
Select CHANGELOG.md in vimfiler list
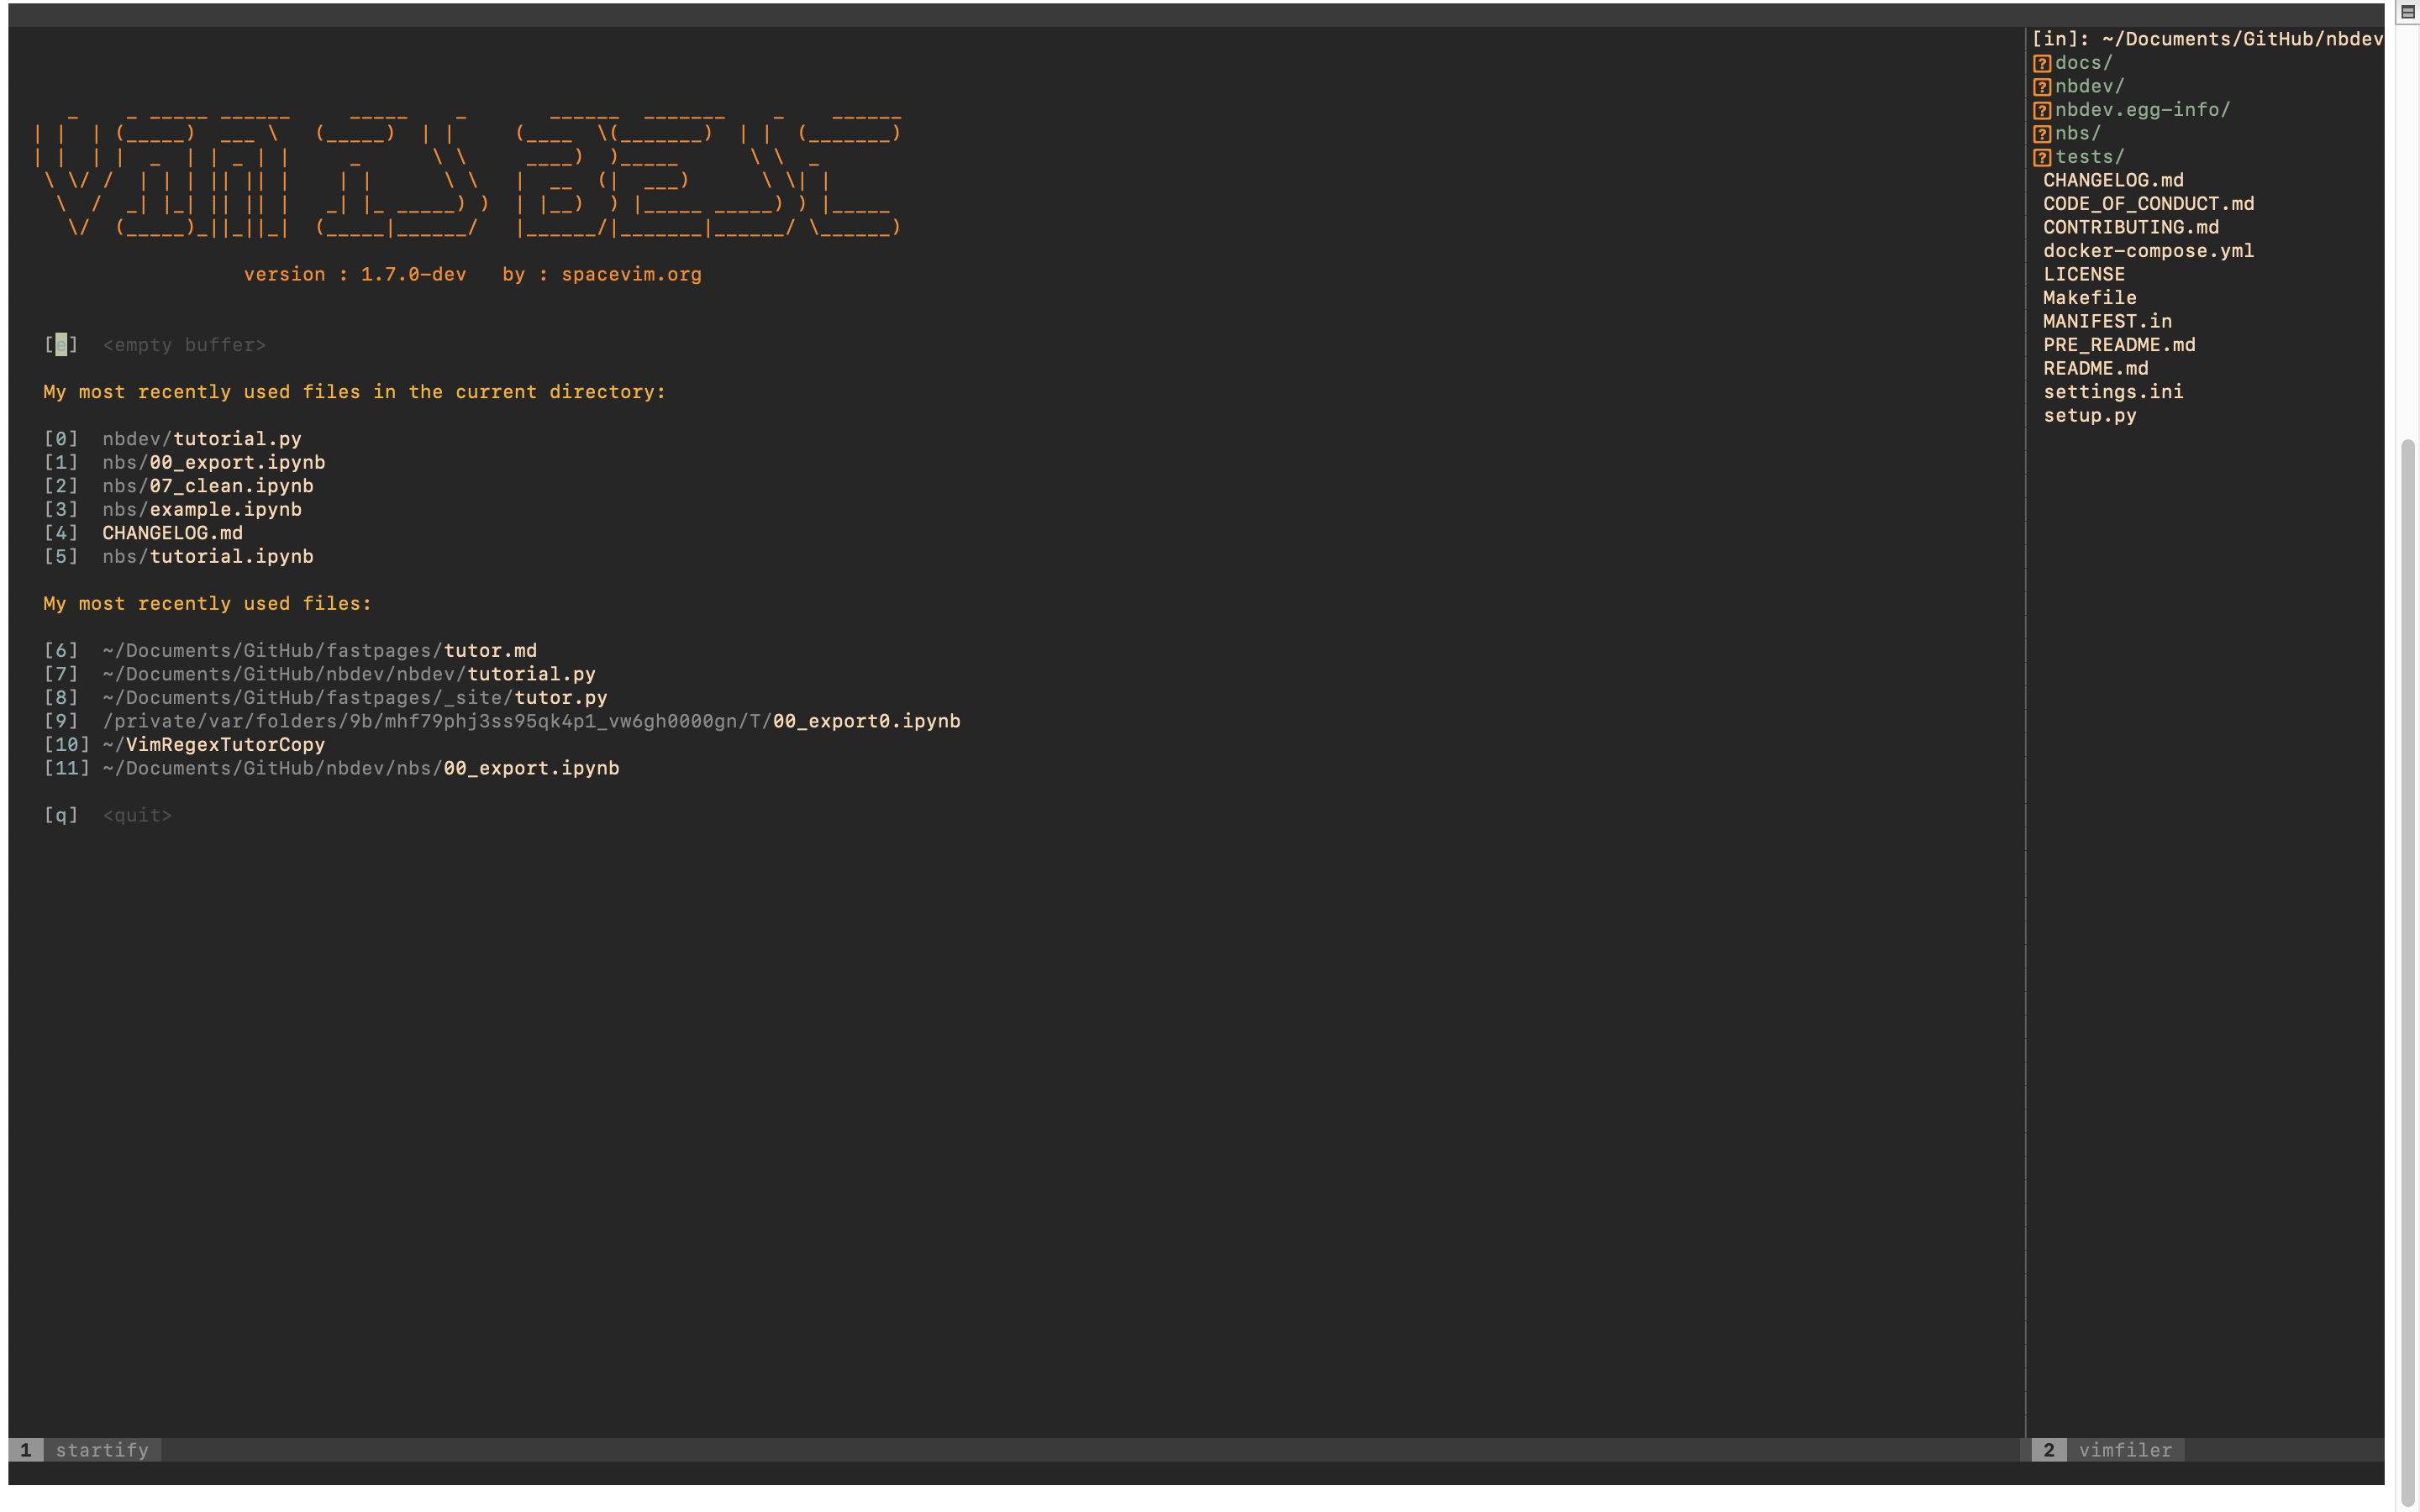pyautogui.click(x=2113, y=181)
